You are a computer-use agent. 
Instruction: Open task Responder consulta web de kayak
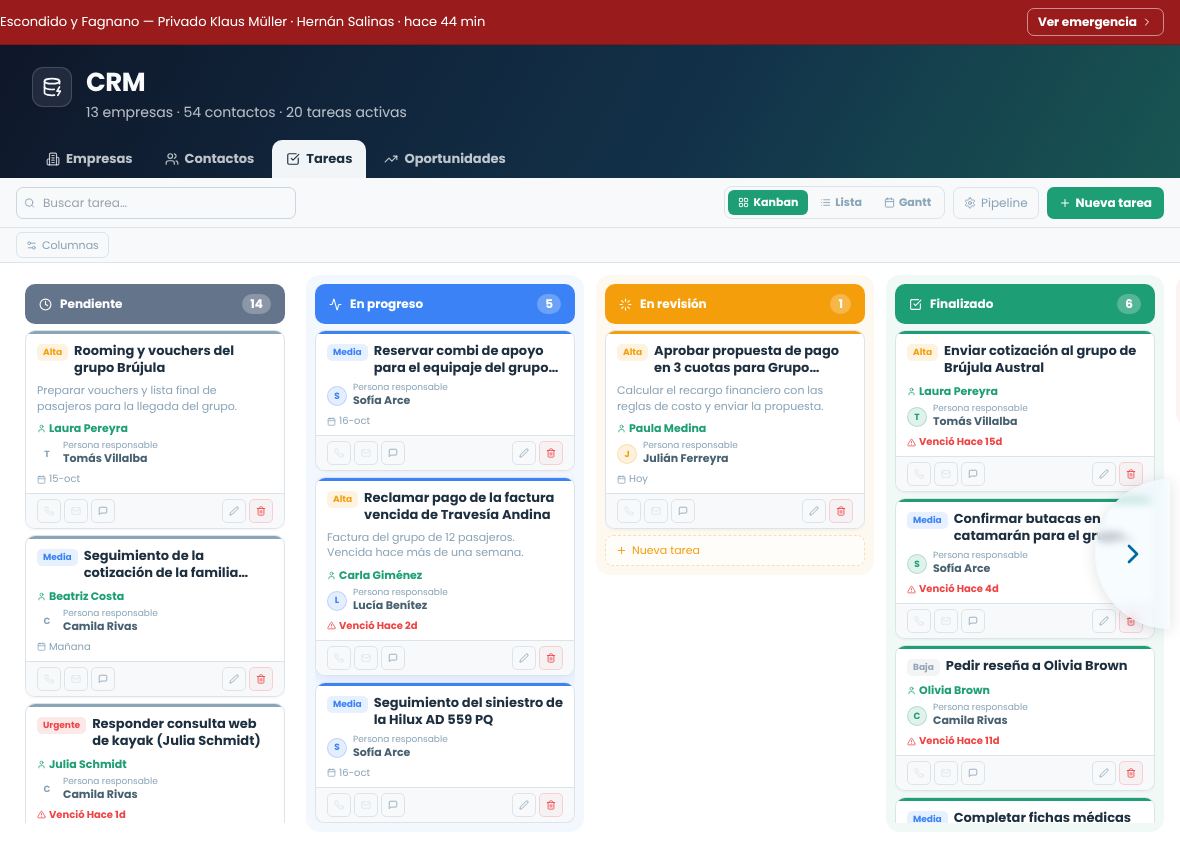coord(176,732)
